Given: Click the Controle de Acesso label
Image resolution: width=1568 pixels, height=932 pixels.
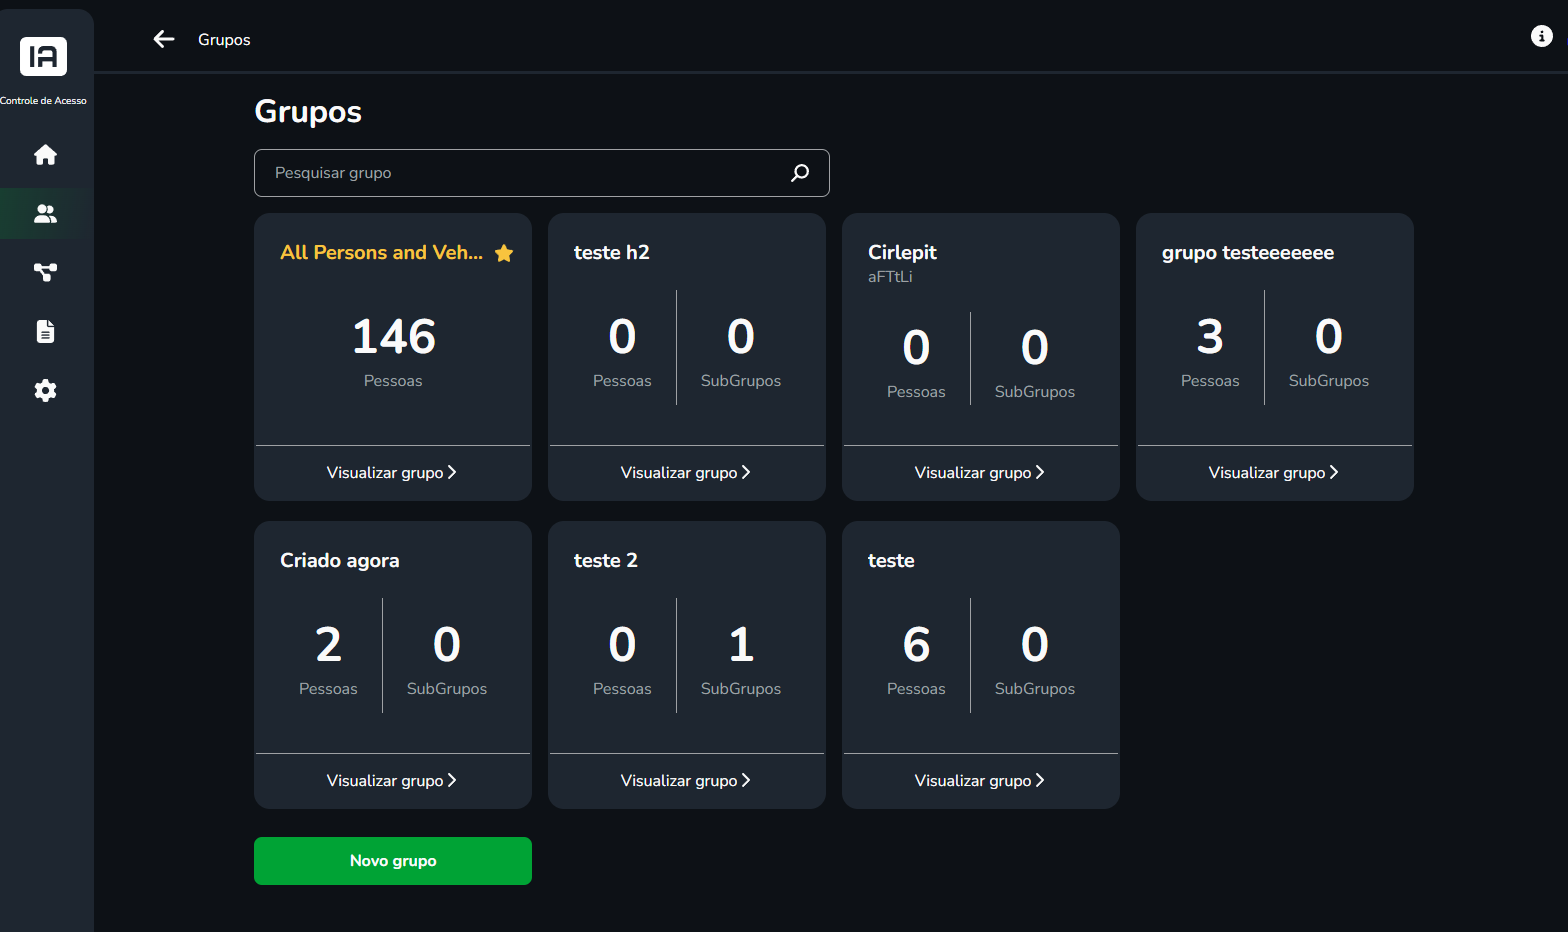Looking at the screenshot, I should point(43,101).
